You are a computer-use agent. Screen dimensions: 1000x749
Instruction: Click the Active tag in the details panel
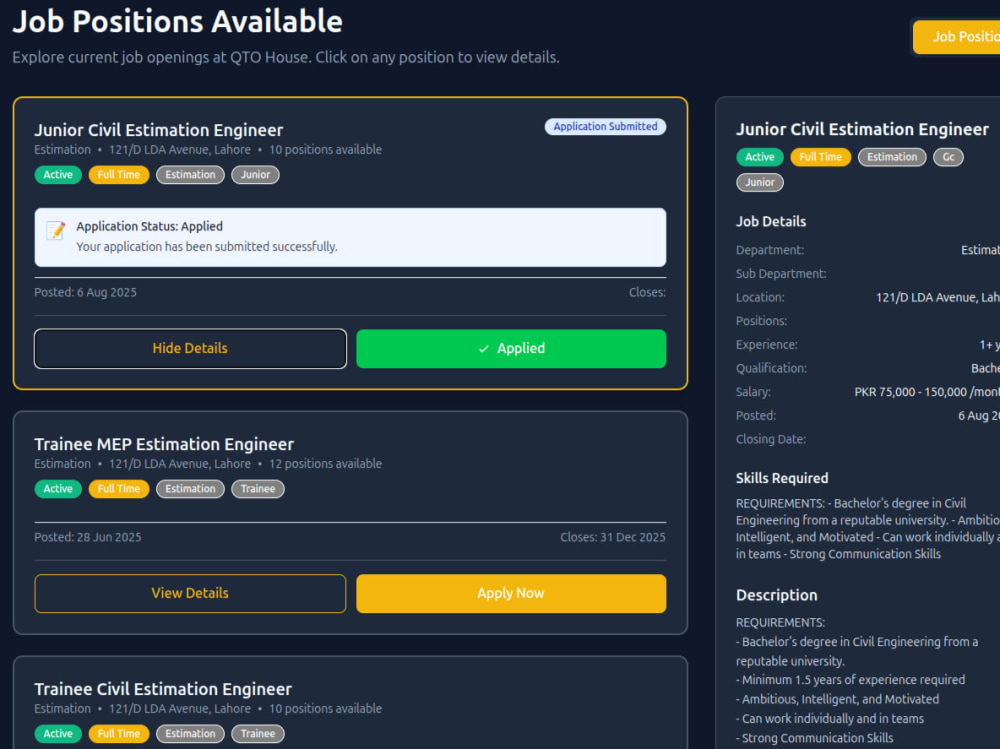click(760, 157)
